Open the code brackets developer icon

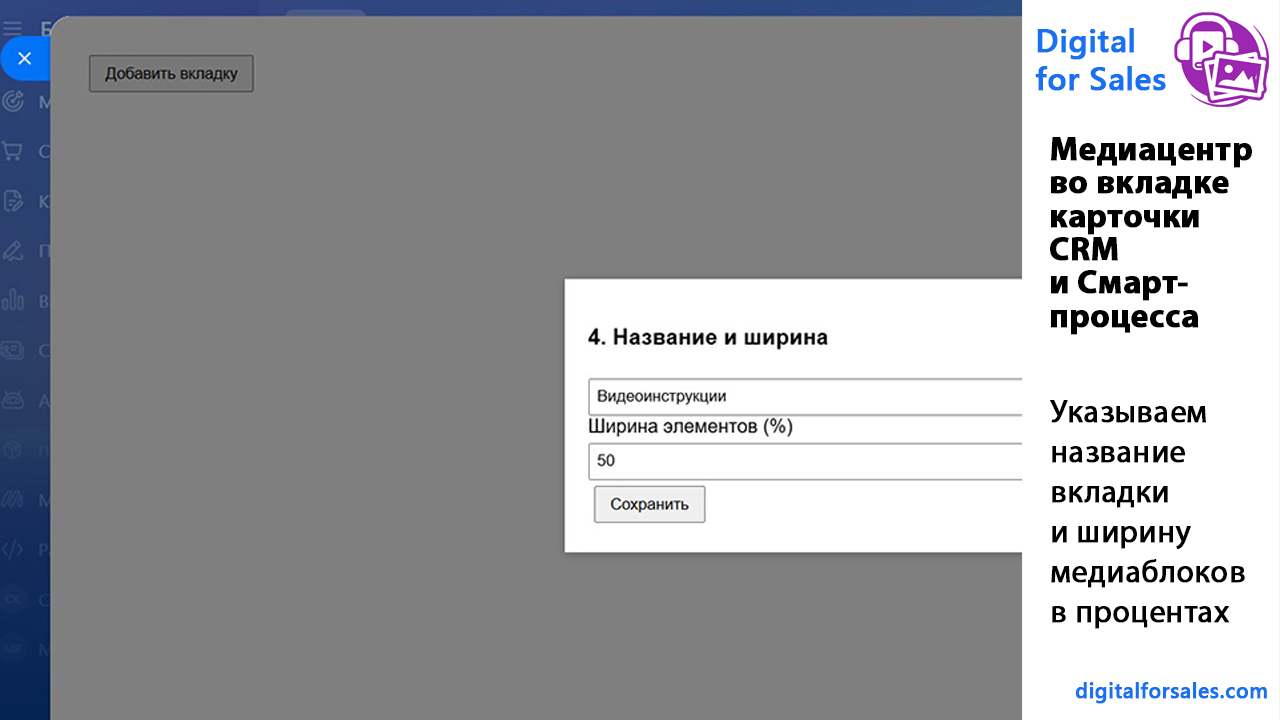13,549
